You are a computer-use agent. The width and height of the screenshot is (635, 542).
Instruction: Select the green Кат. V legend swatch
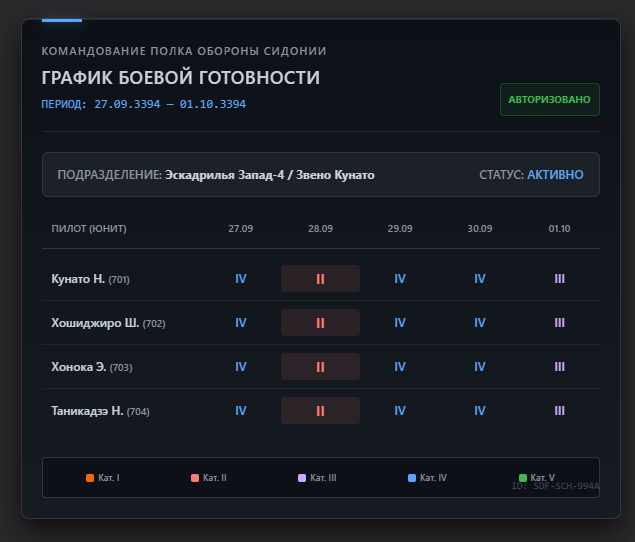coord(523,478)
